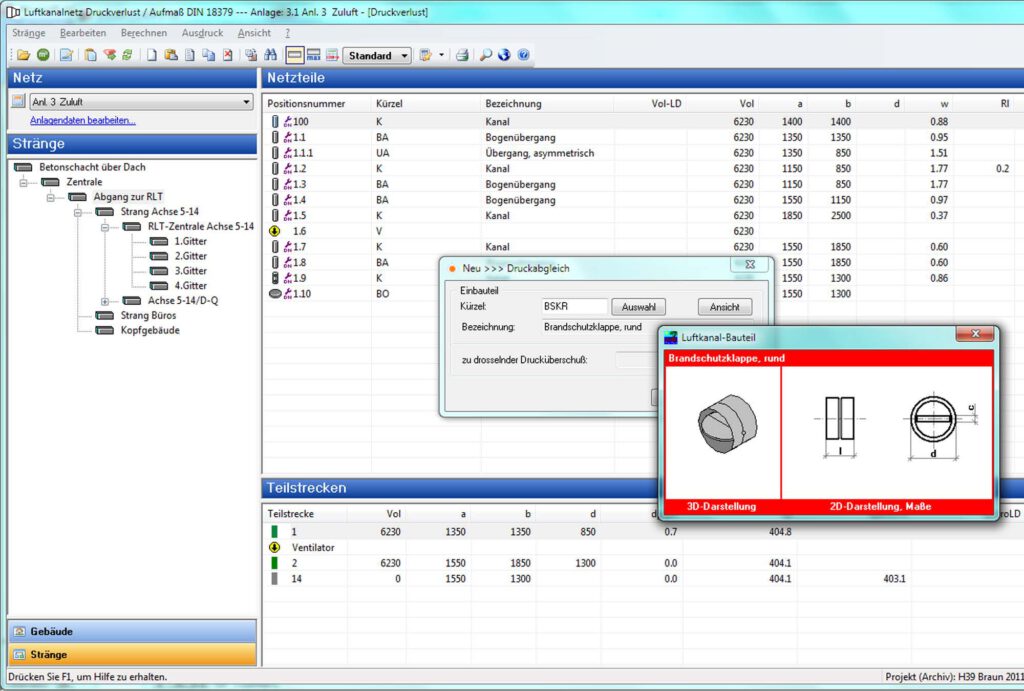Click the yellow ventilator icon in row 1.6
The width and height of the screenshot is (1024, 691).
275,231
